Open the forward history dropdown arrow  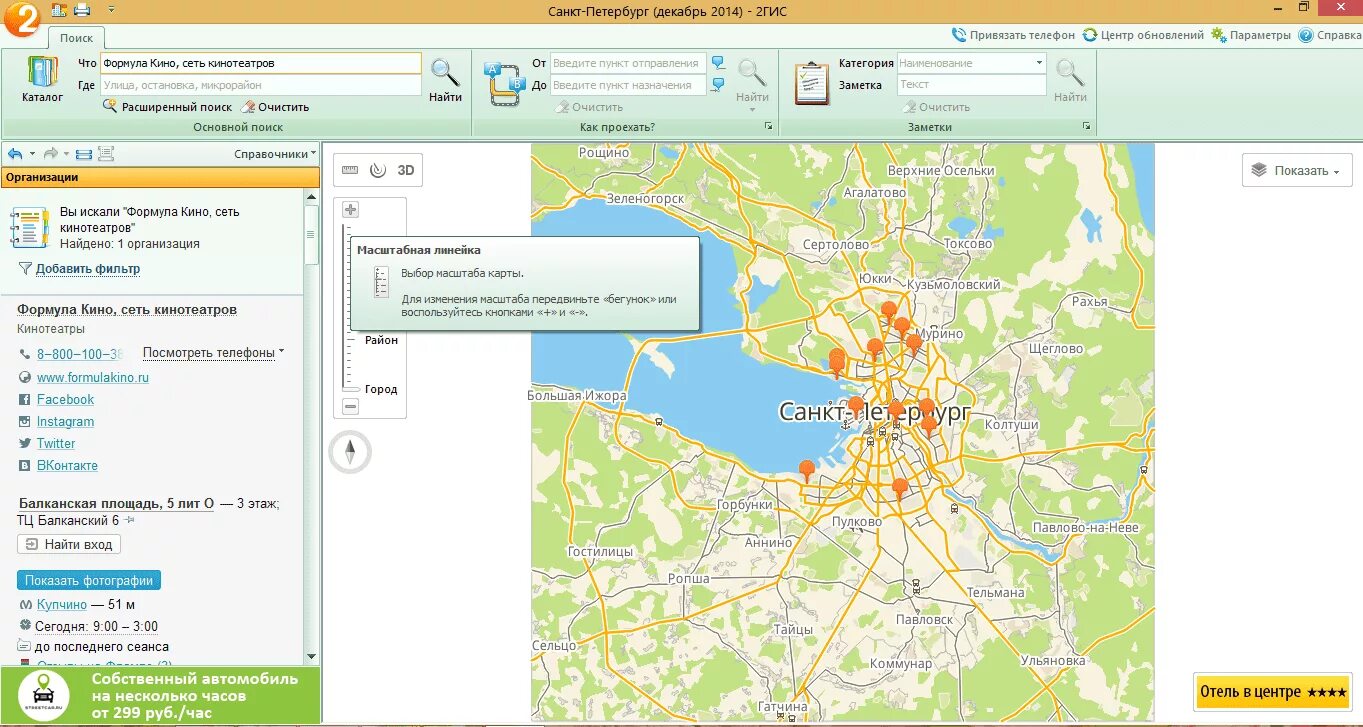66,154
